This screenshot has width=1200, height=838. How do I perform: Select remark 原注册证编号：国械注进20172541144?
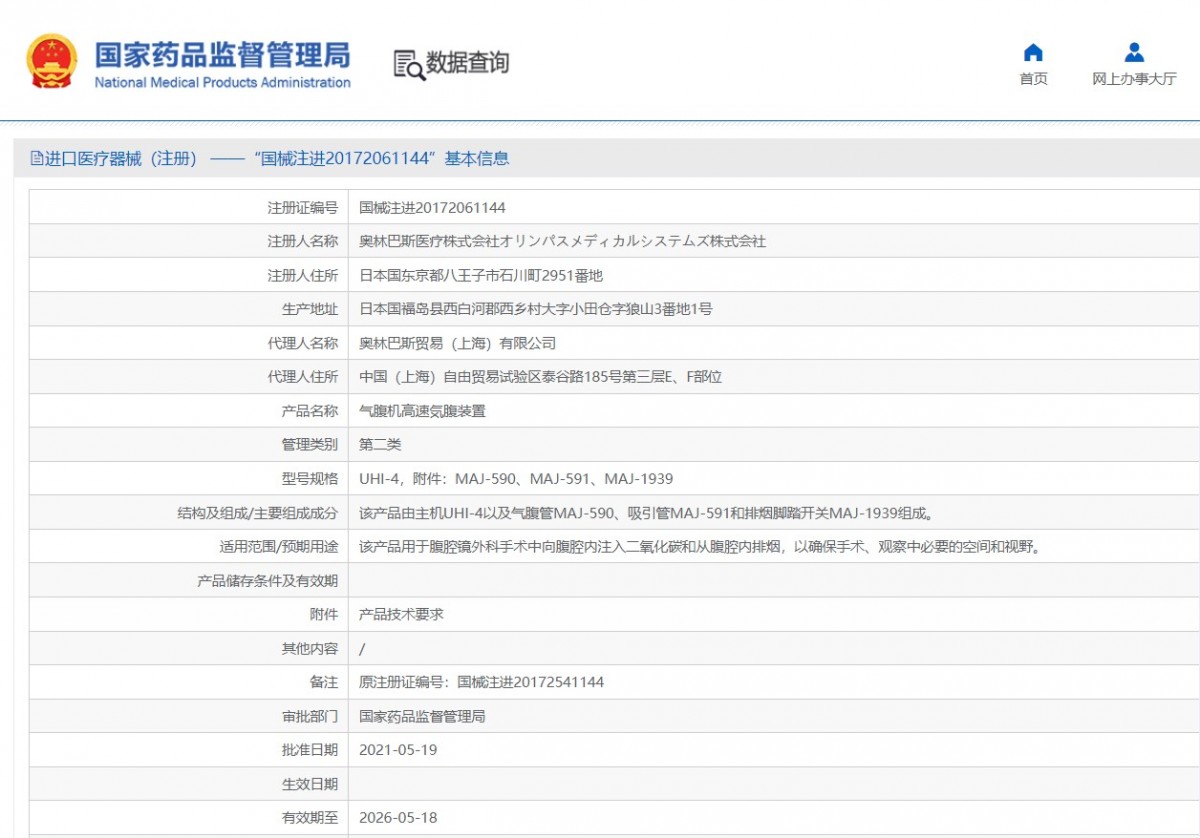481,682
